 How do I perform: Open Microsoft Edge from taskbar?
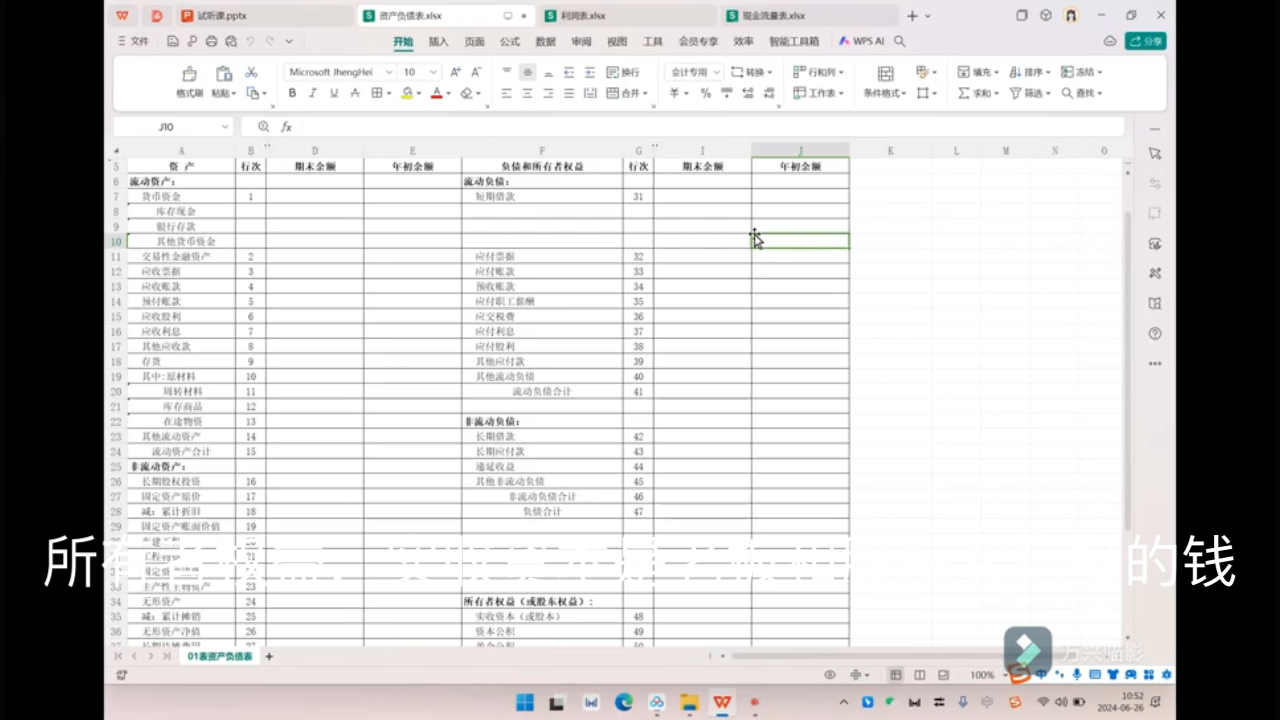point(624,702)
